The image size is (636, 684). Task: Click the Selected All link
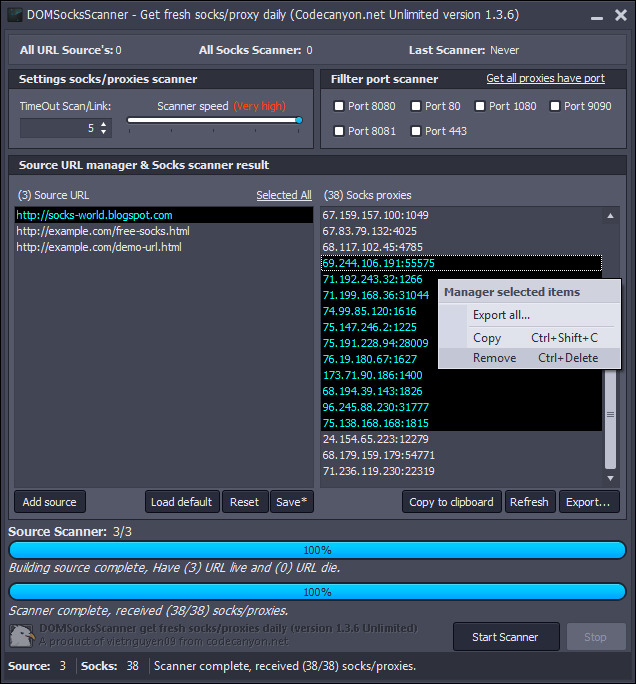[x=284, y=195]
